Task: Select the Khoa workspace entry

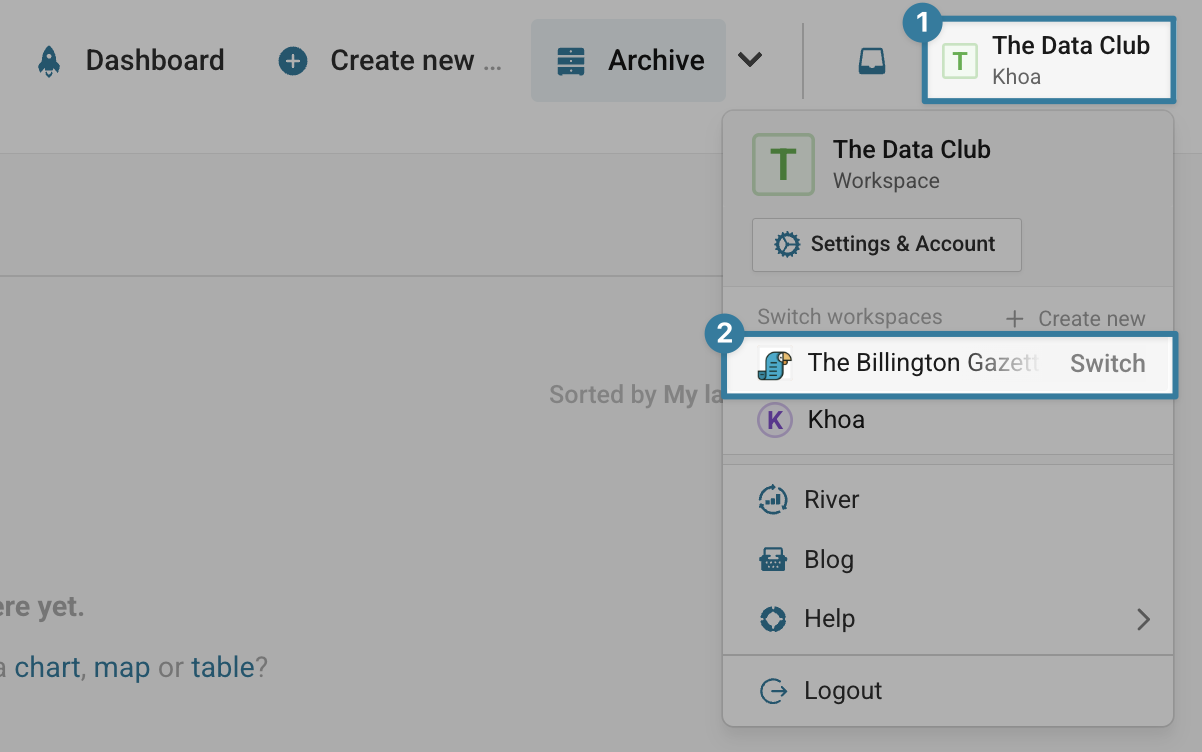Action: [x=836, y=420]
